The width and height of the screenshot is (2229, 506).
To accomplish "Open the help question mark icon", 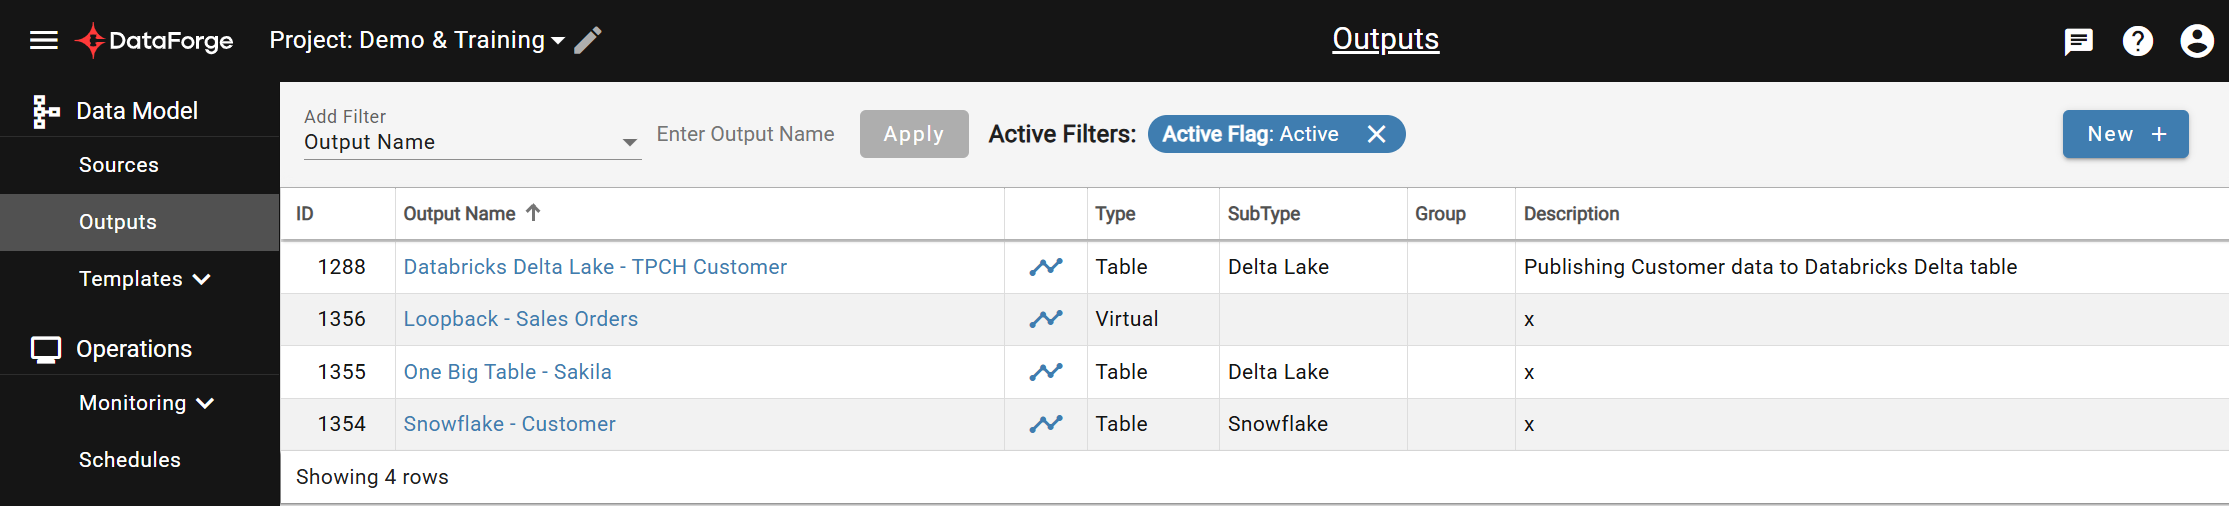I will click(x=2138, y=41).
